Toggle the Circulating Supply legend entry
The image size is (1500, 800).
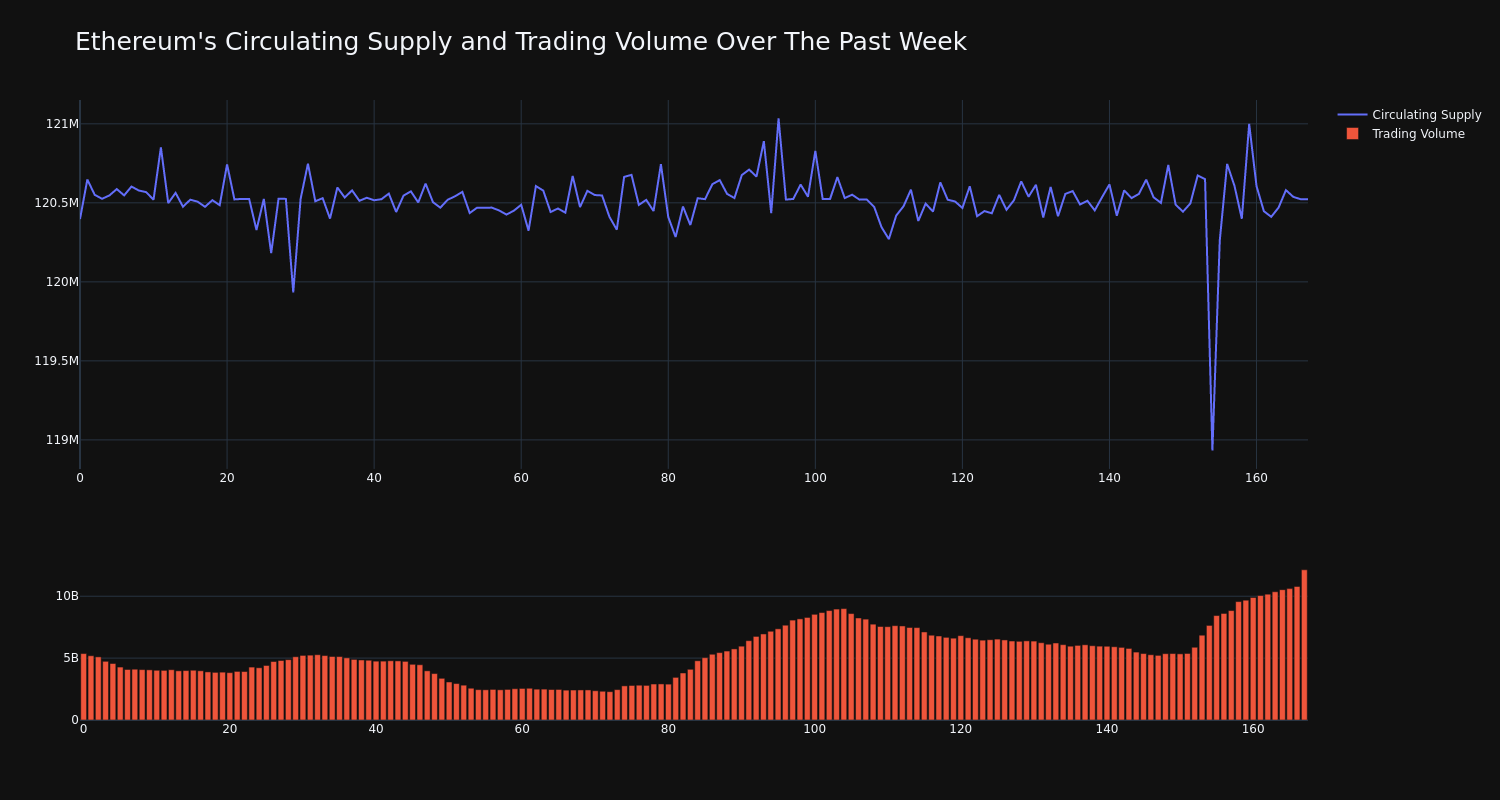coord(1409,115)
